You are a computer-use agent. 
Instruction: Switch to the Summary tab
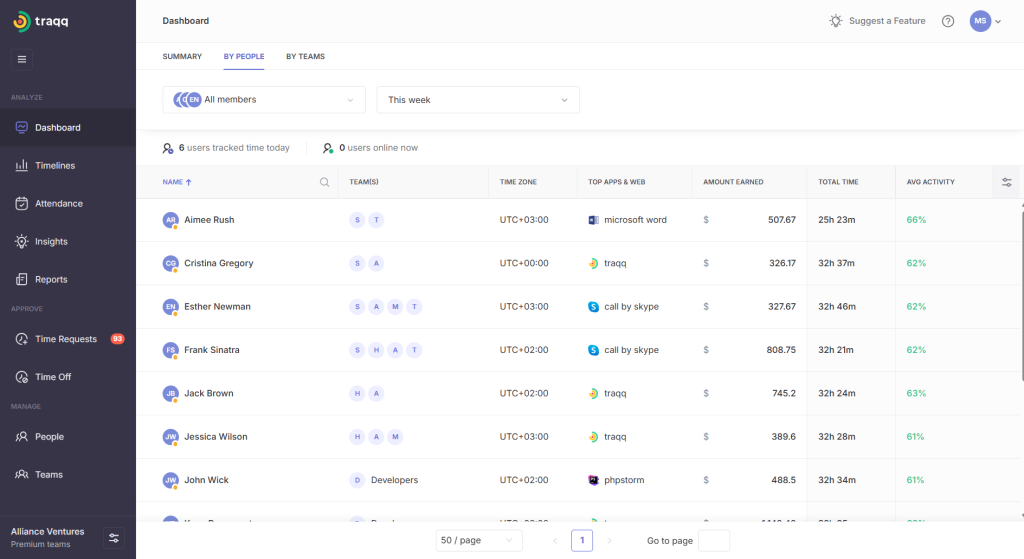pyautogui.click(x=182, y=57)
